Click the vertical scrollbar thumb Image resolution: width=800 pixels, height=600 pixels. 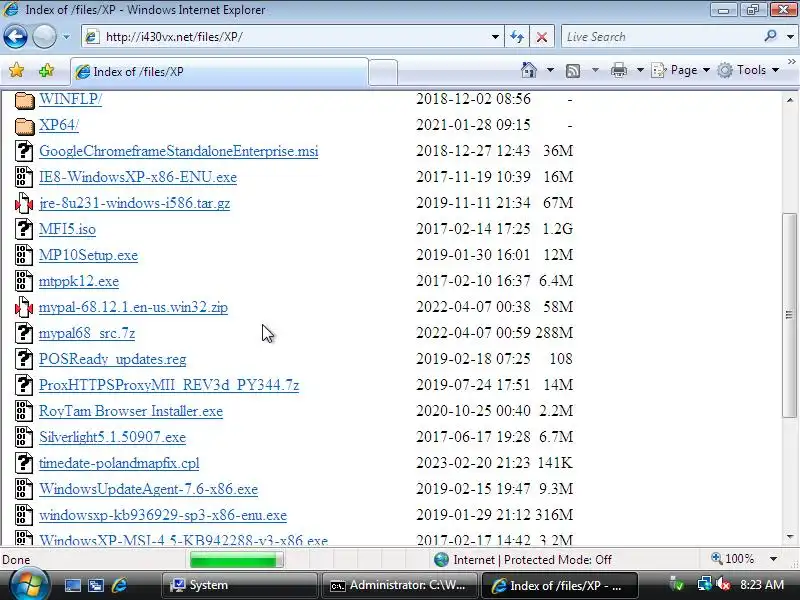[x=790, y=315]
